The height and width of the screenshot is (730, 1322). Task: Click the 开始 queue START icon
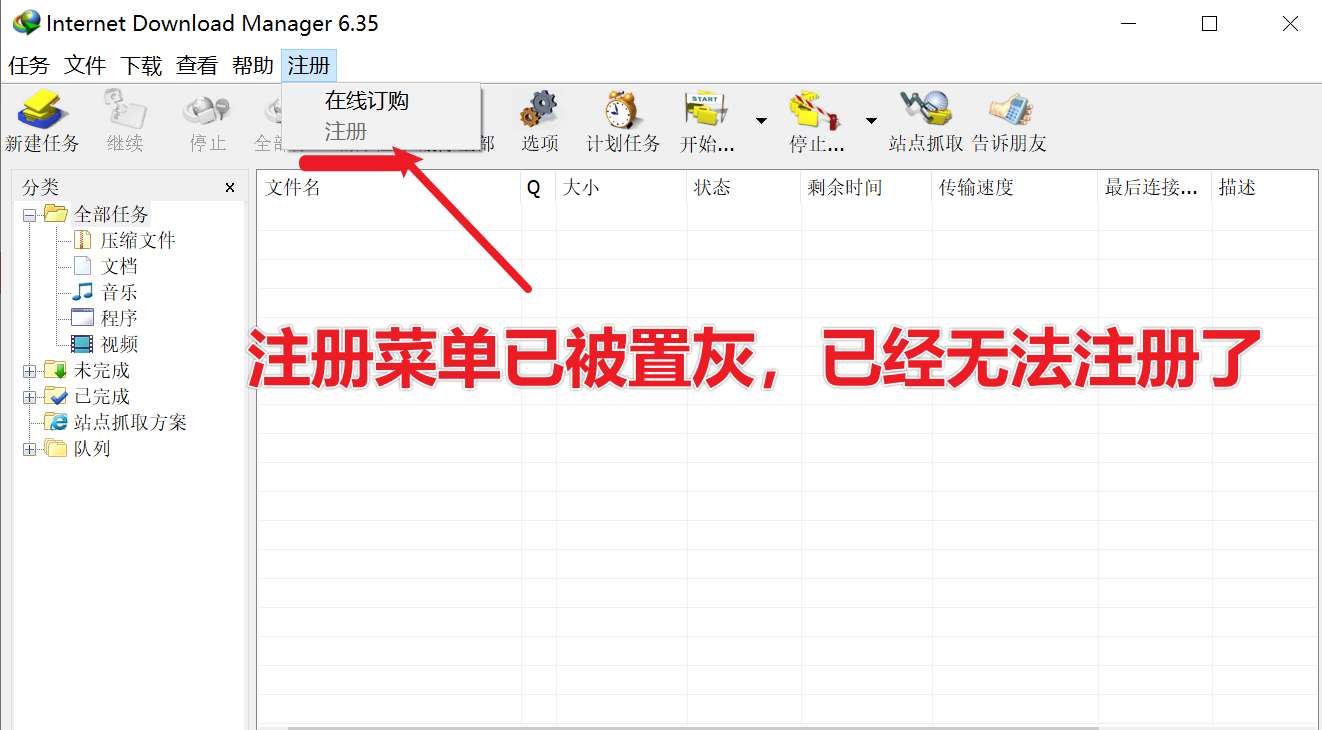pyautogui.click(x=706, y=113)
